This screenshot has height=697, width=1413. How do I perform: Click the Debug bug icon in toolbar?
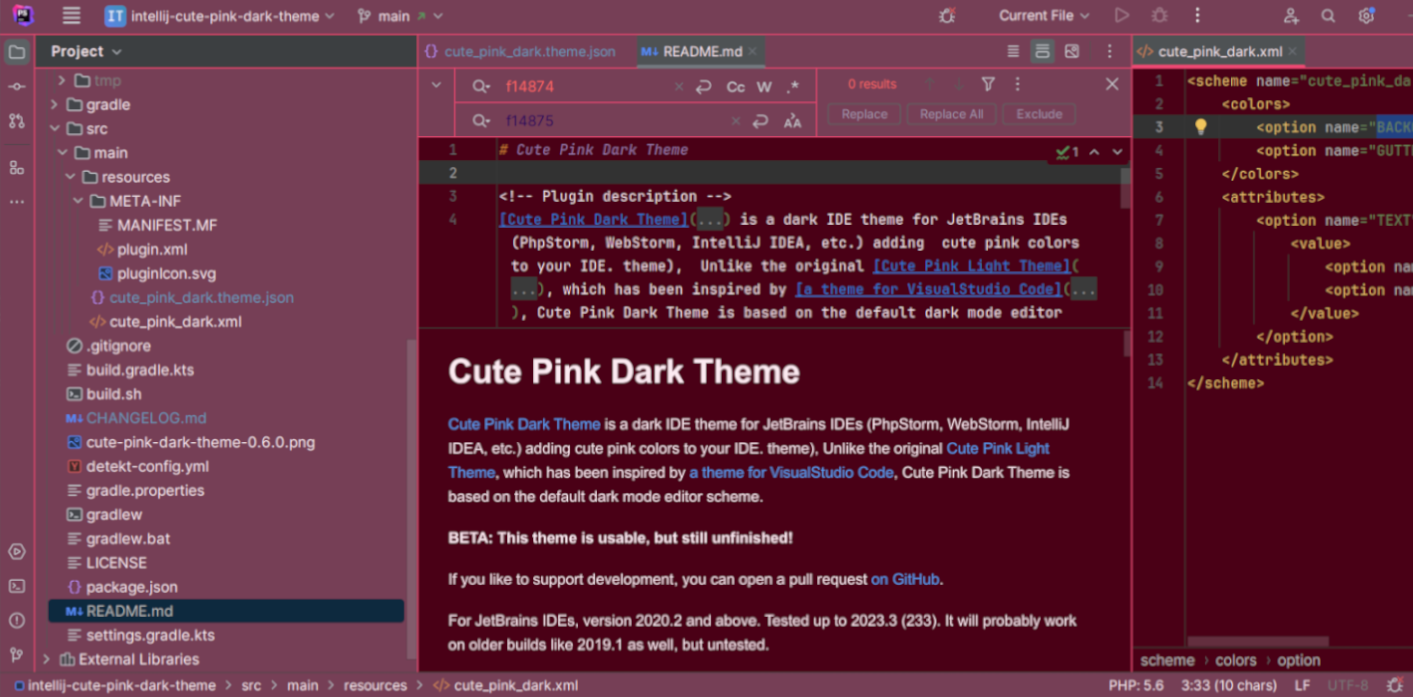point(1159,16)
